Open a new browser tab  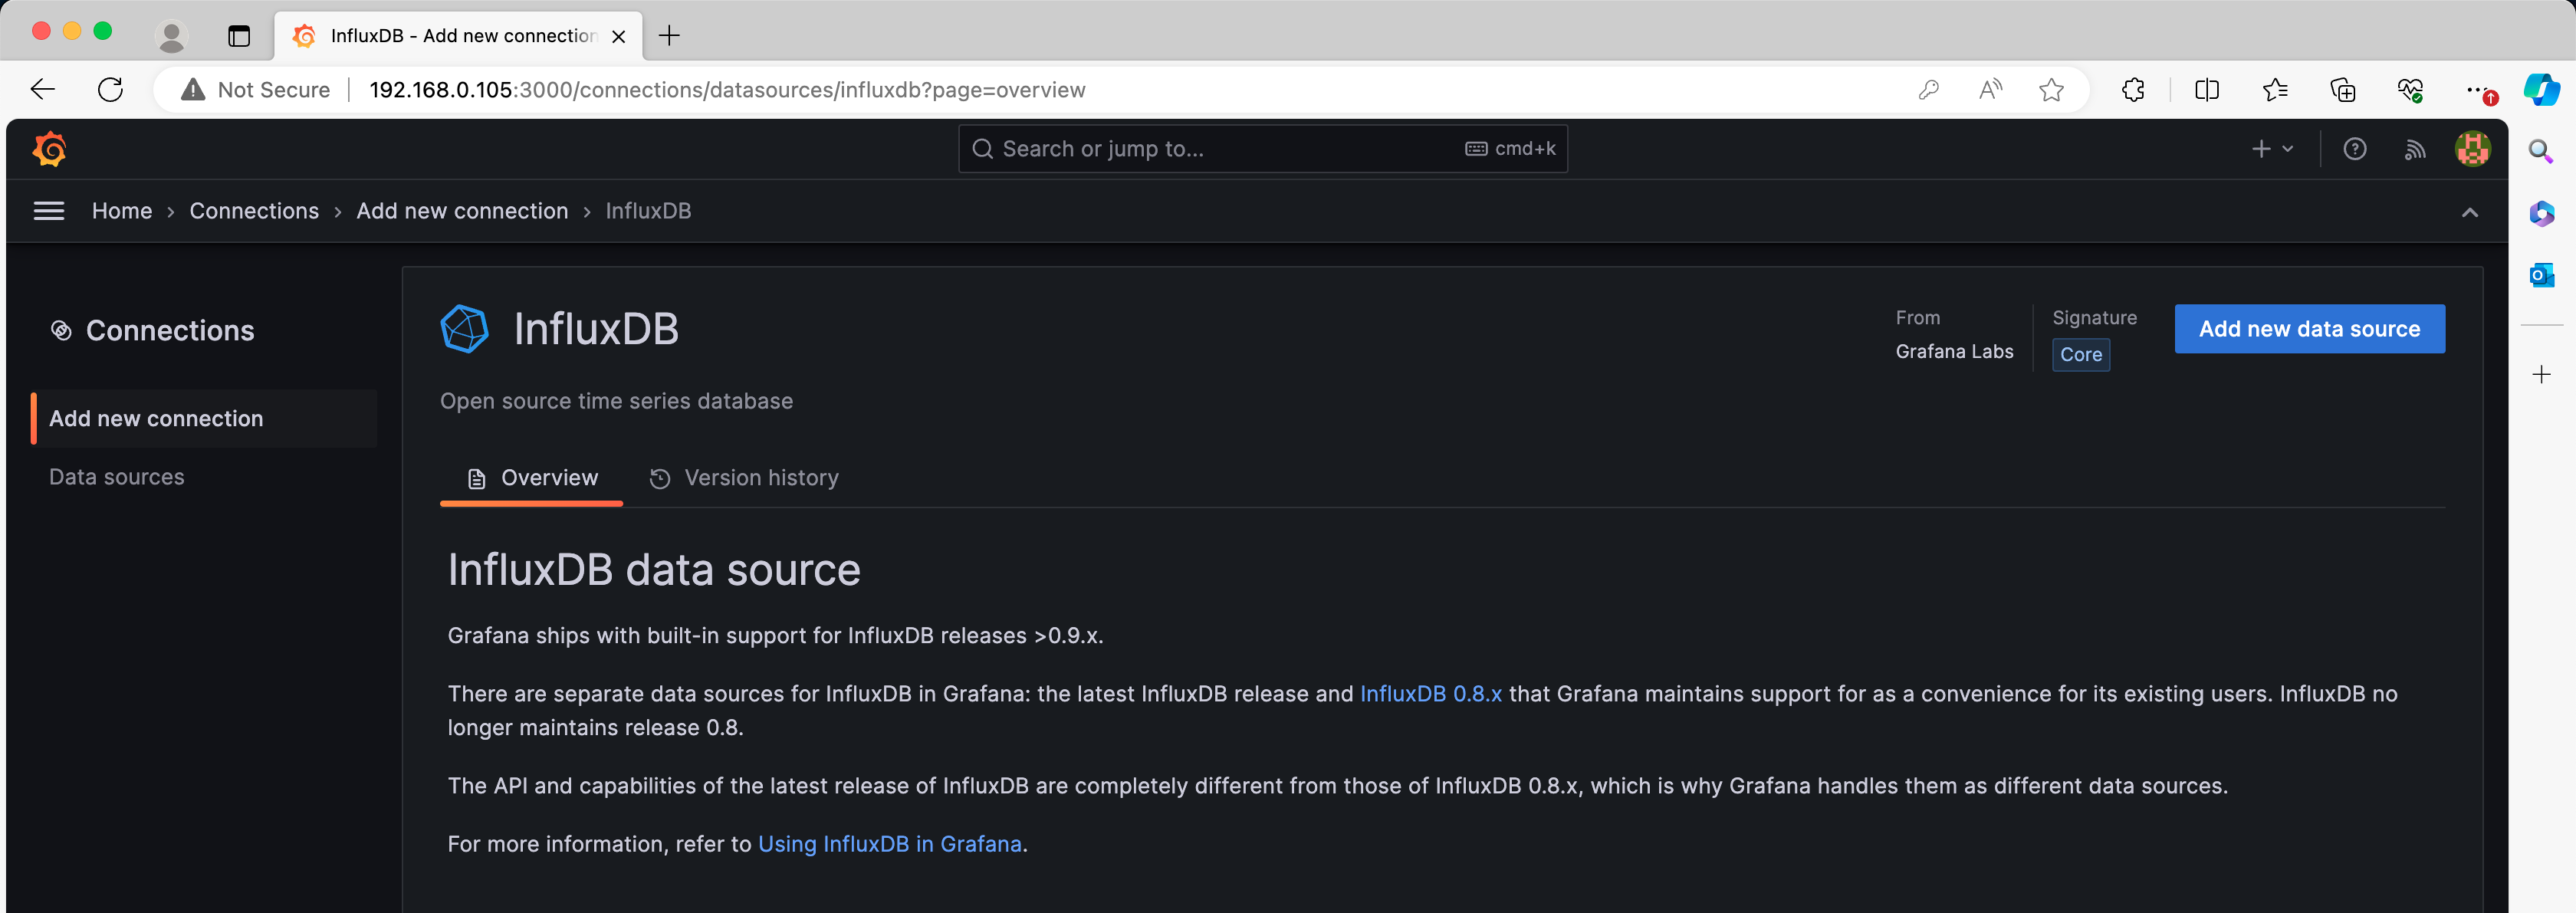coord(669,36)
